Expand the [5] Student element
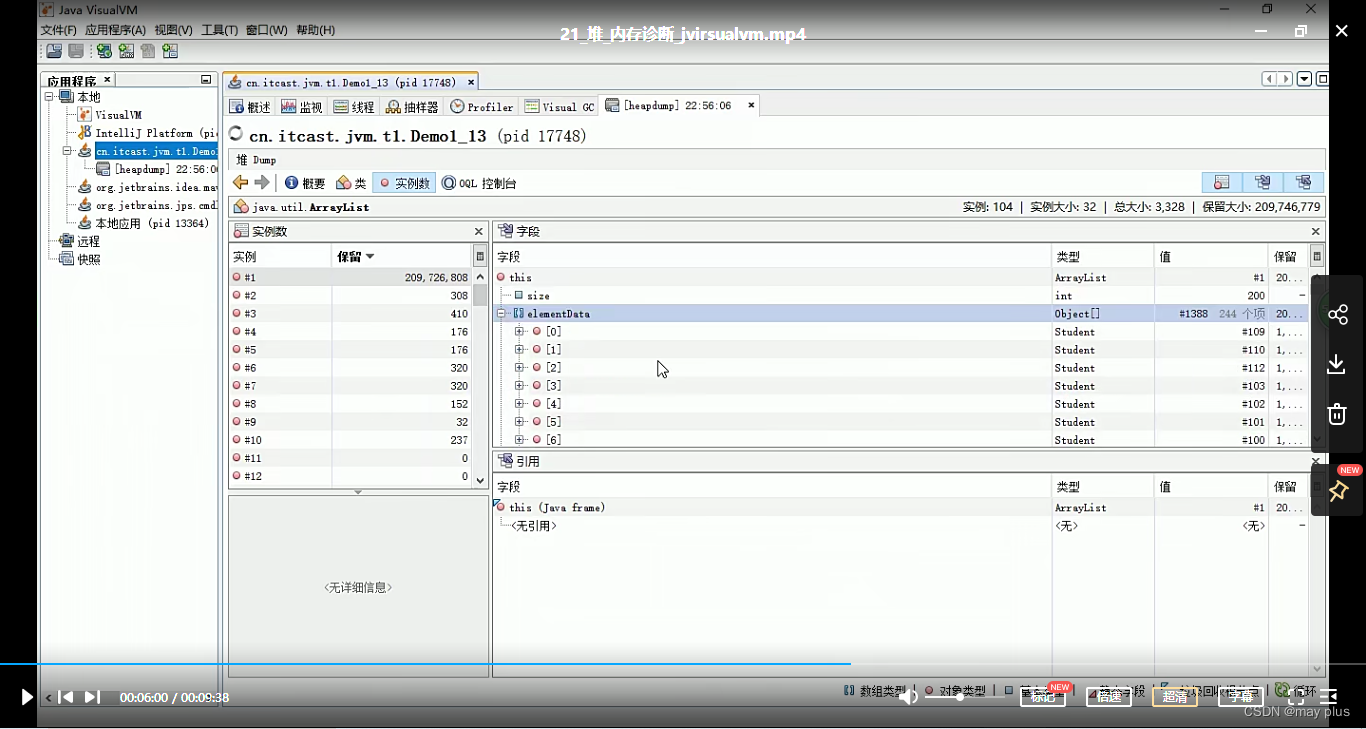 519,421
